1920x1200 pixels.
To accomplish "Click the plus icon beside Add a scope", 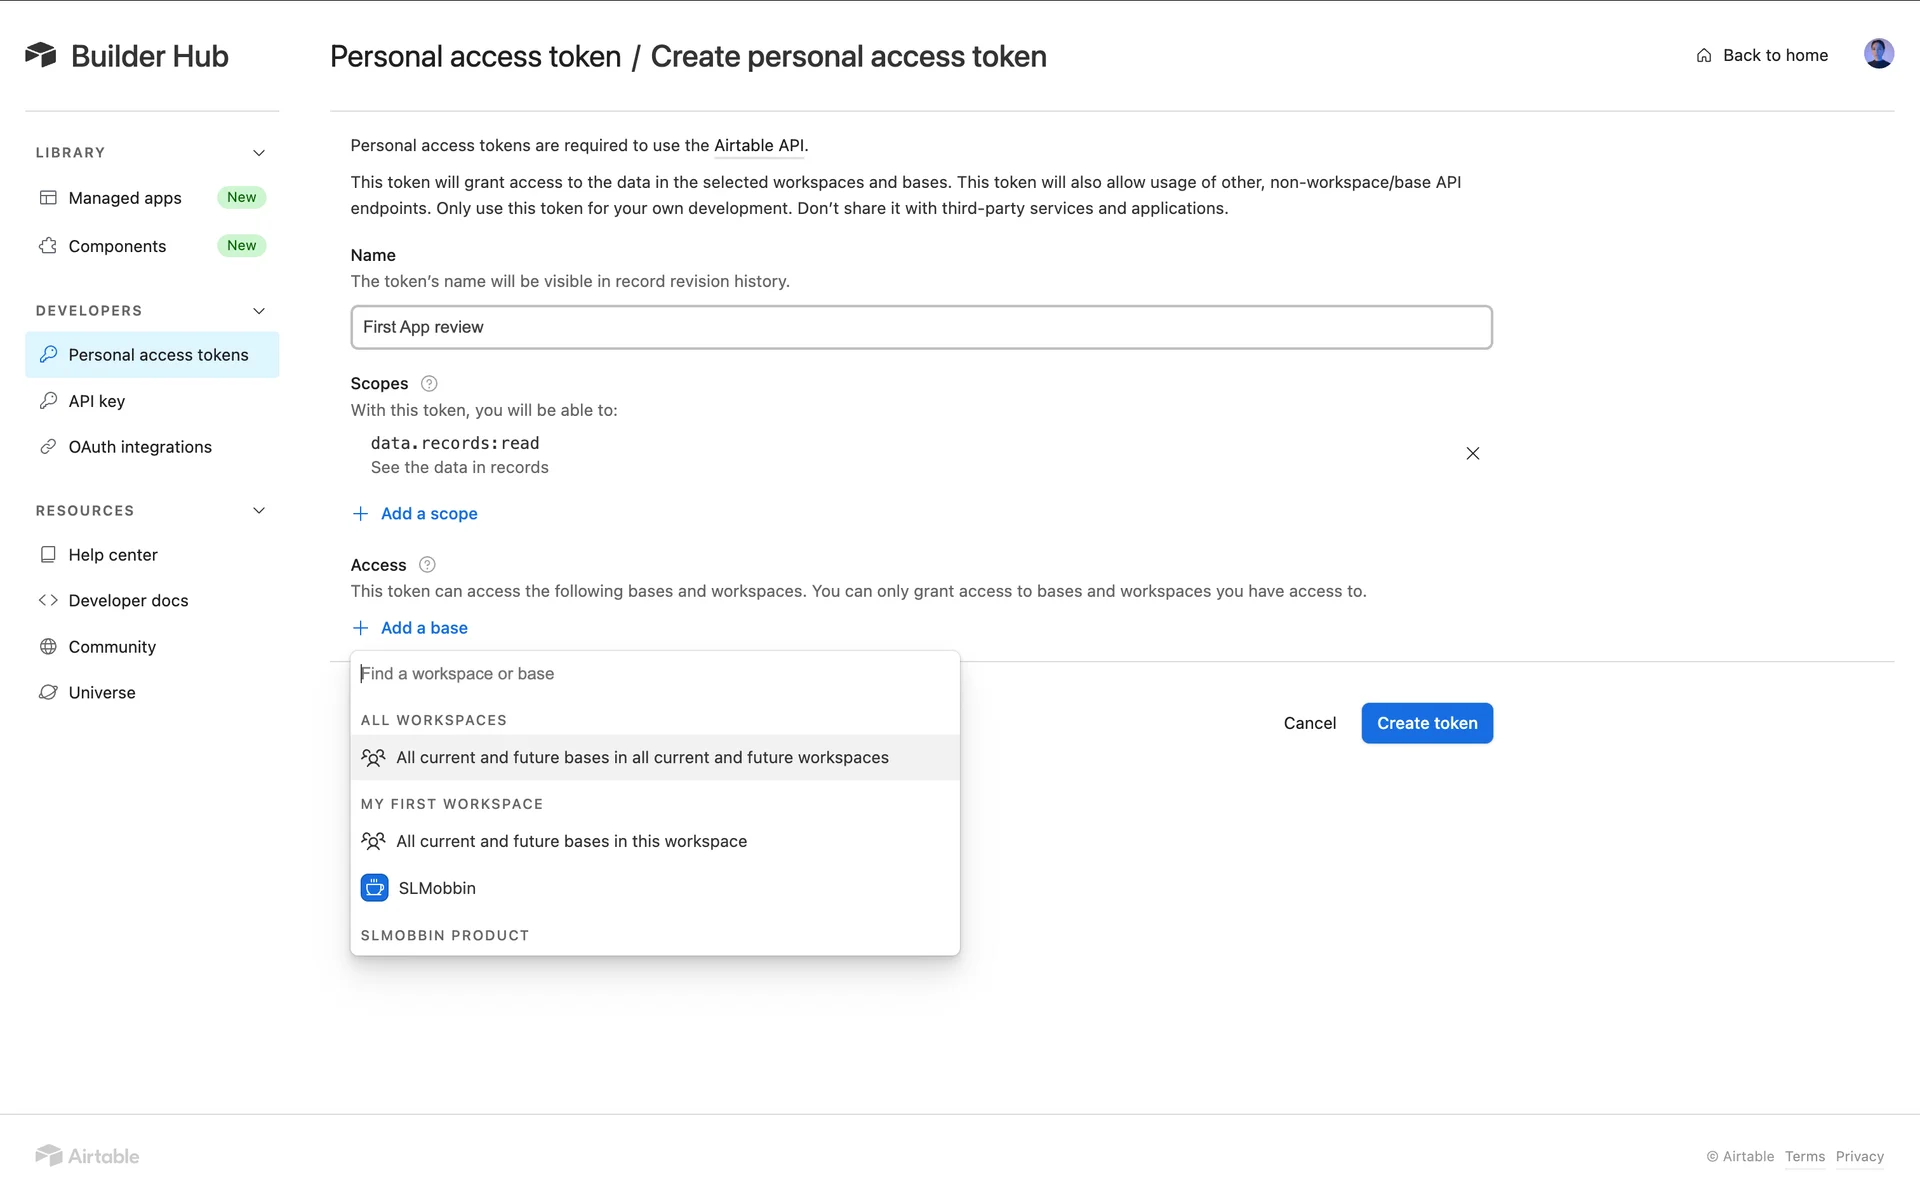I will coord(361,514).
